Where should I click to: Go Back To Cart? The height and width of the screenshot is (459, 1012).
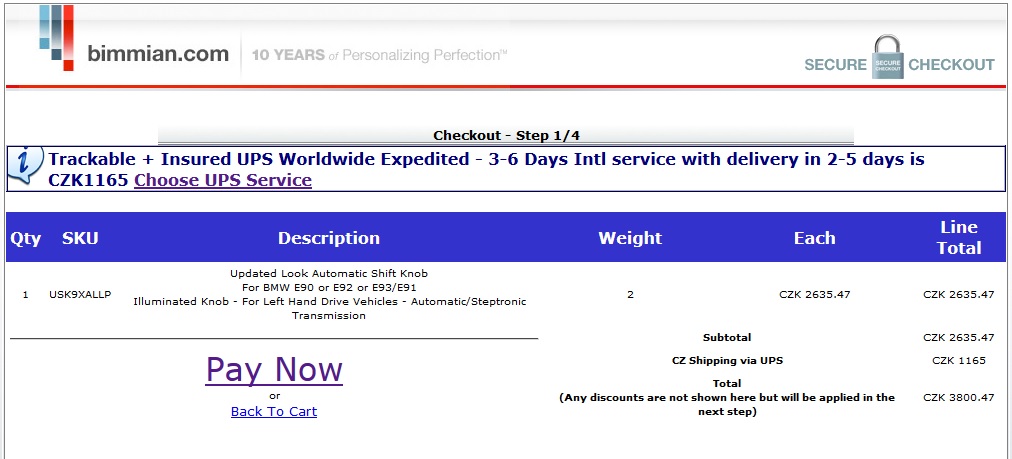pyautogui.click(x=274, y=411)
